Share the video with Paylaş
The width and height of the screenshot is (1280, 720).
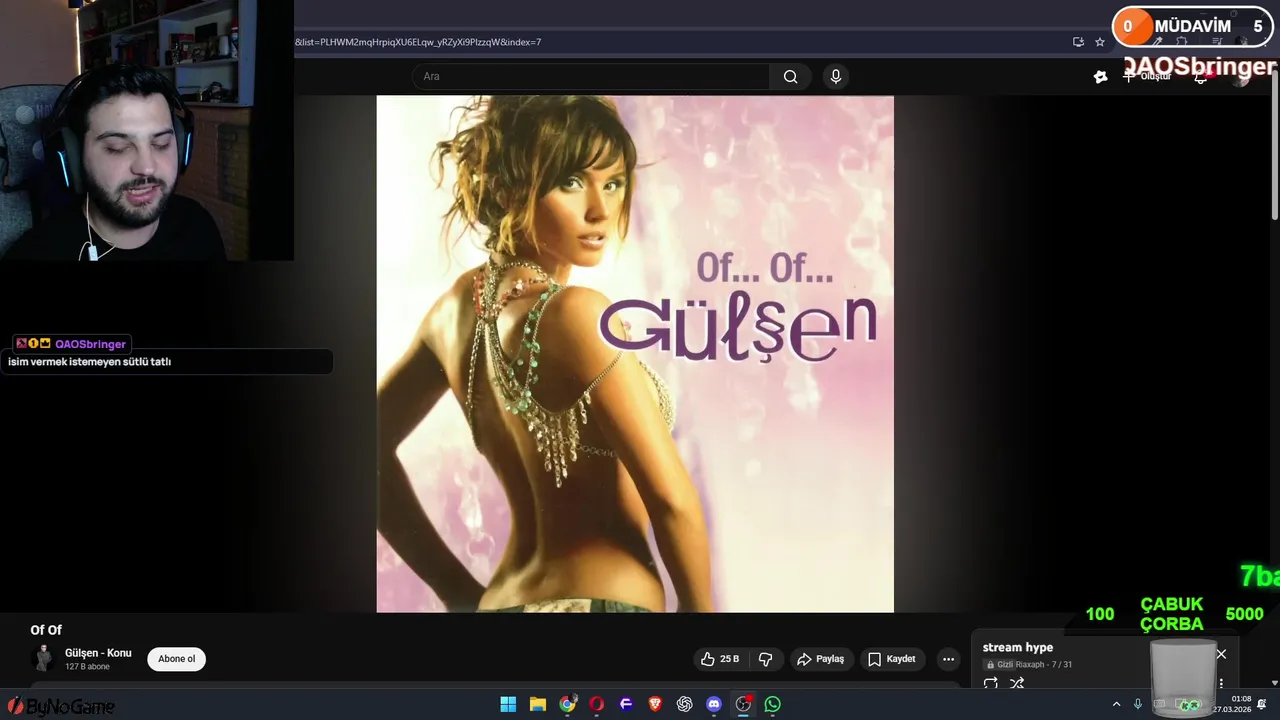pyautogui.click(x=820, y=659)
